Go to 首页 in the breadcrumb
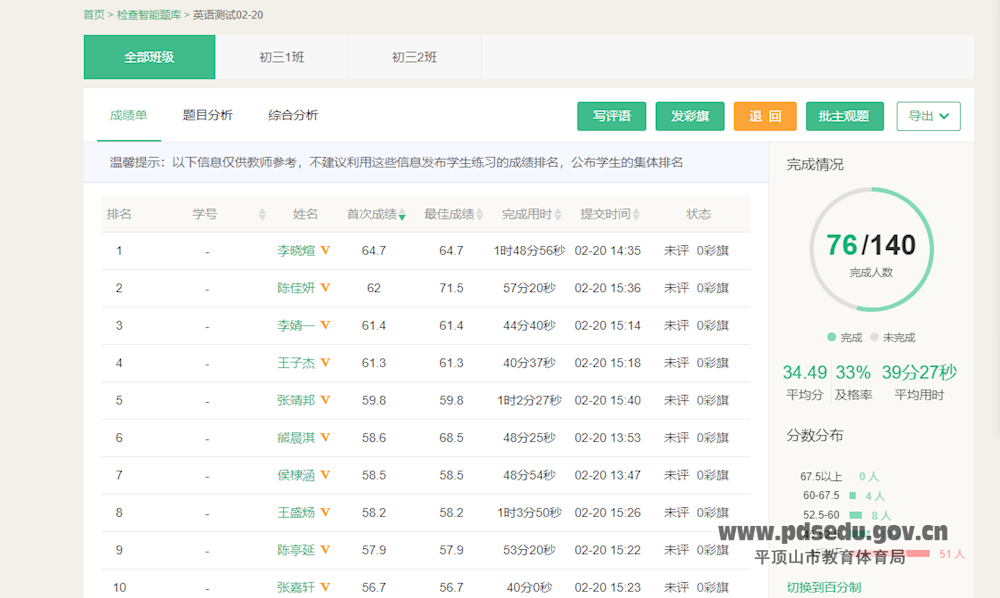1000x598 pixels. [94, 15]
